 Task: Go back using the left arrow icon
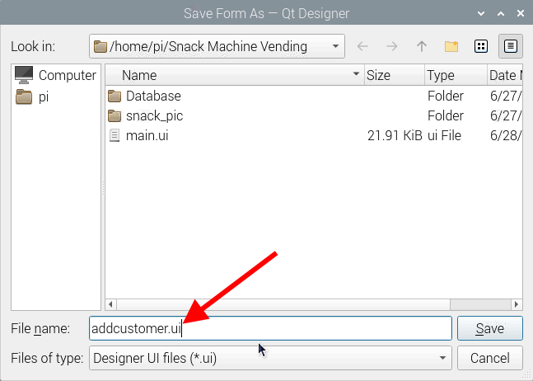click(x=363, y=46)
